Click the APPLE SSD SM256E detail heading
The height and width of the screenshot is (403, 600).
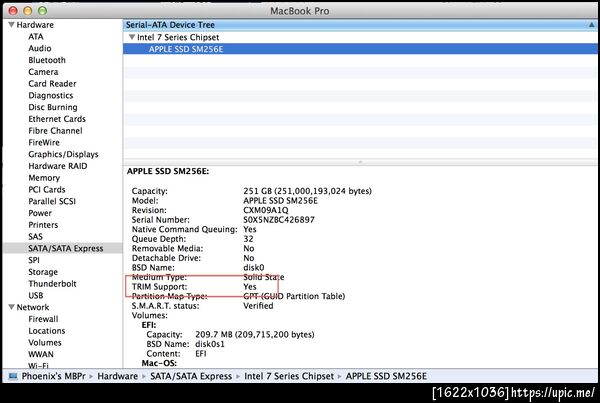[x=168, y=171]
